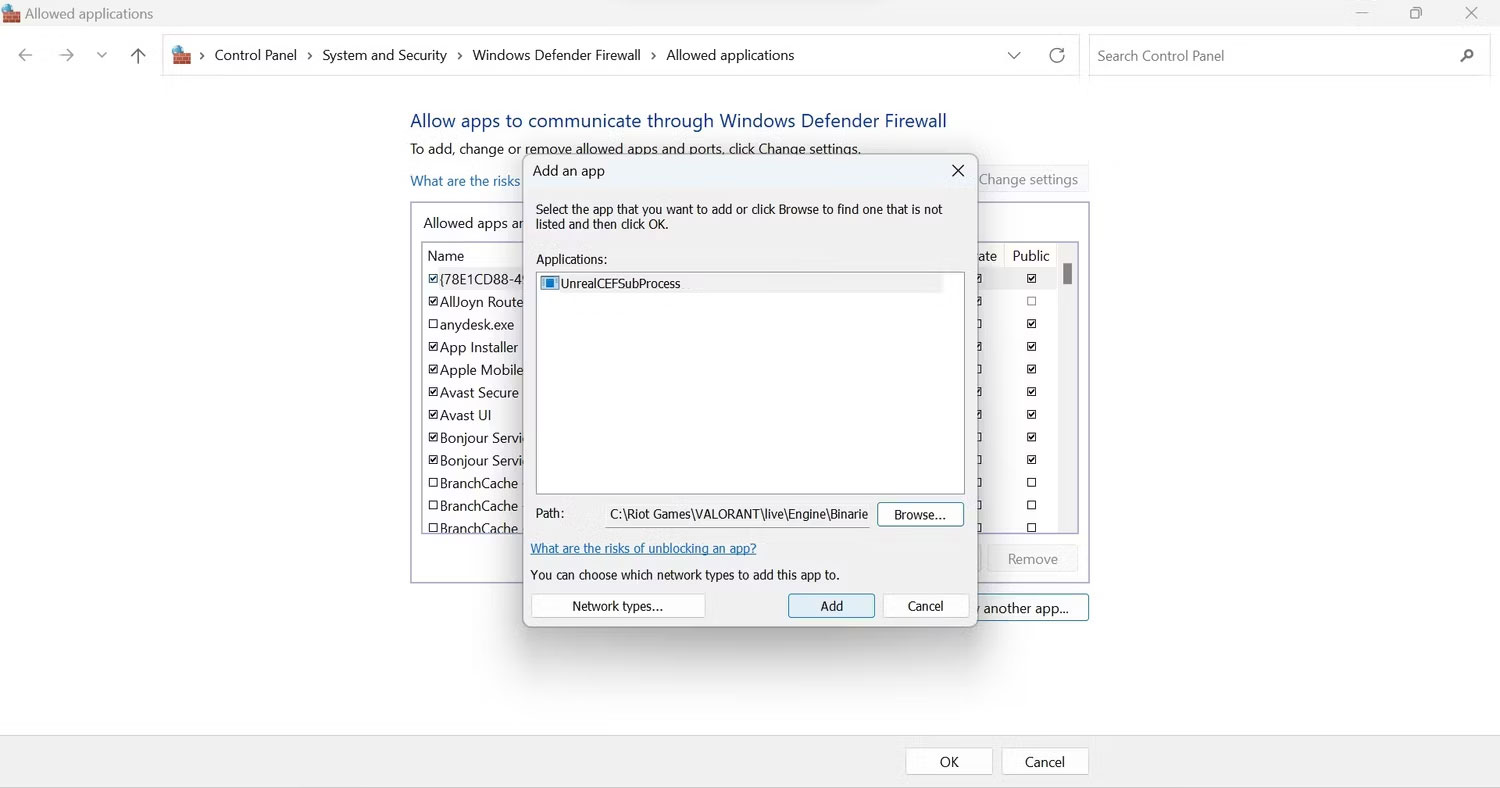
Task: Toggle the Apple Mobile checkbox
Action: point(433,369)
